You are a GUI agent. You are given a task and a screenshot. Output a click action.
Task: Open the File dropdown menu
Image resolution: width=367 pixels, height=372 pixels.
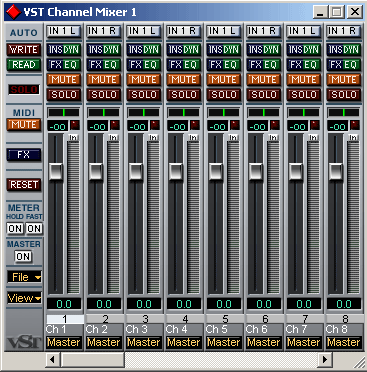pos(24,277)
